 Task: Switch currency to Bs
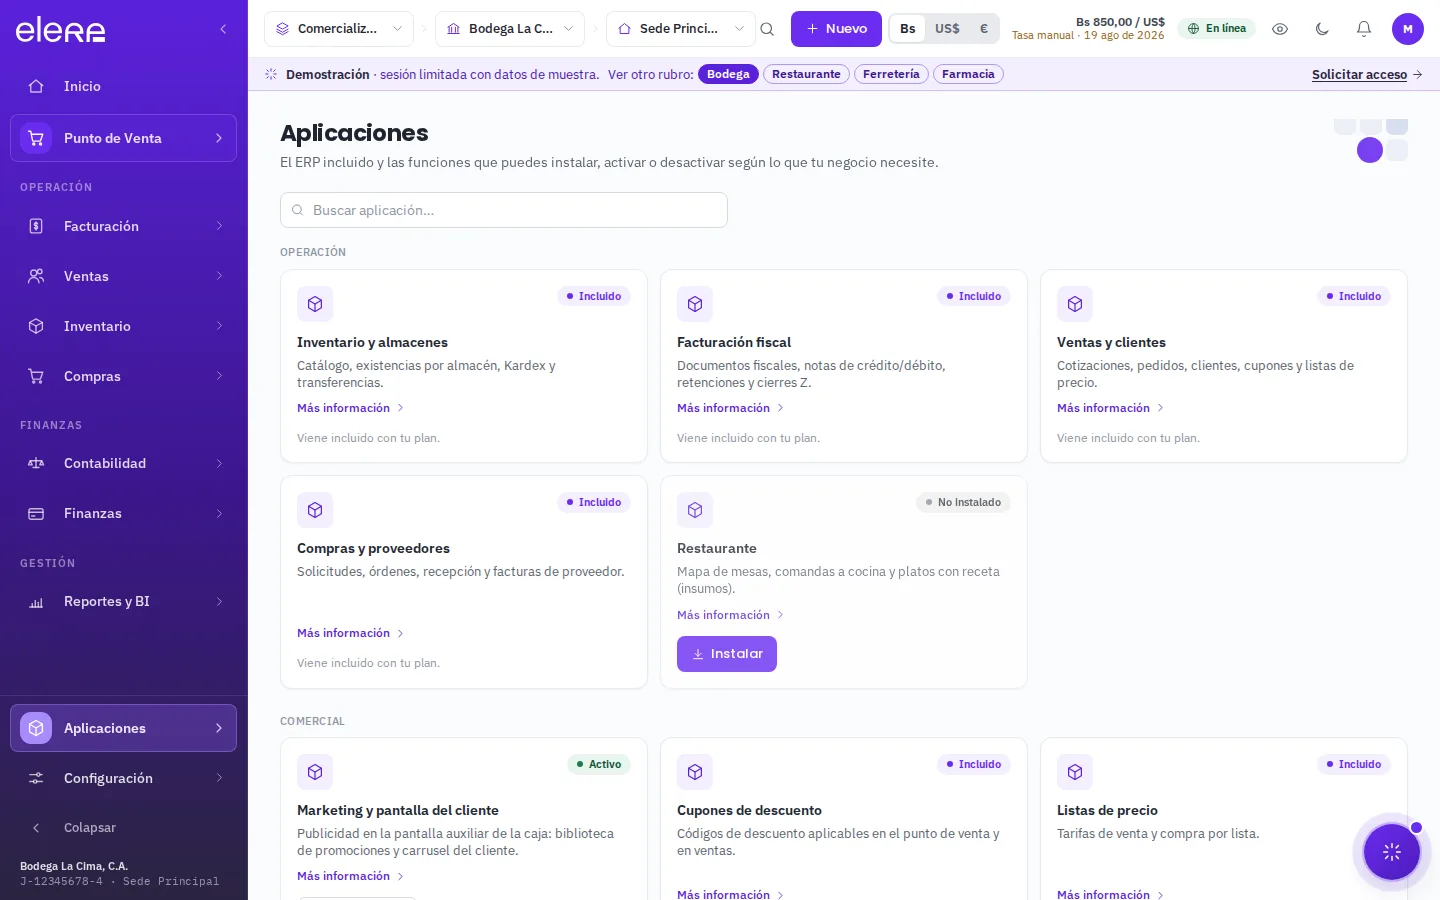tap(908, 29)
